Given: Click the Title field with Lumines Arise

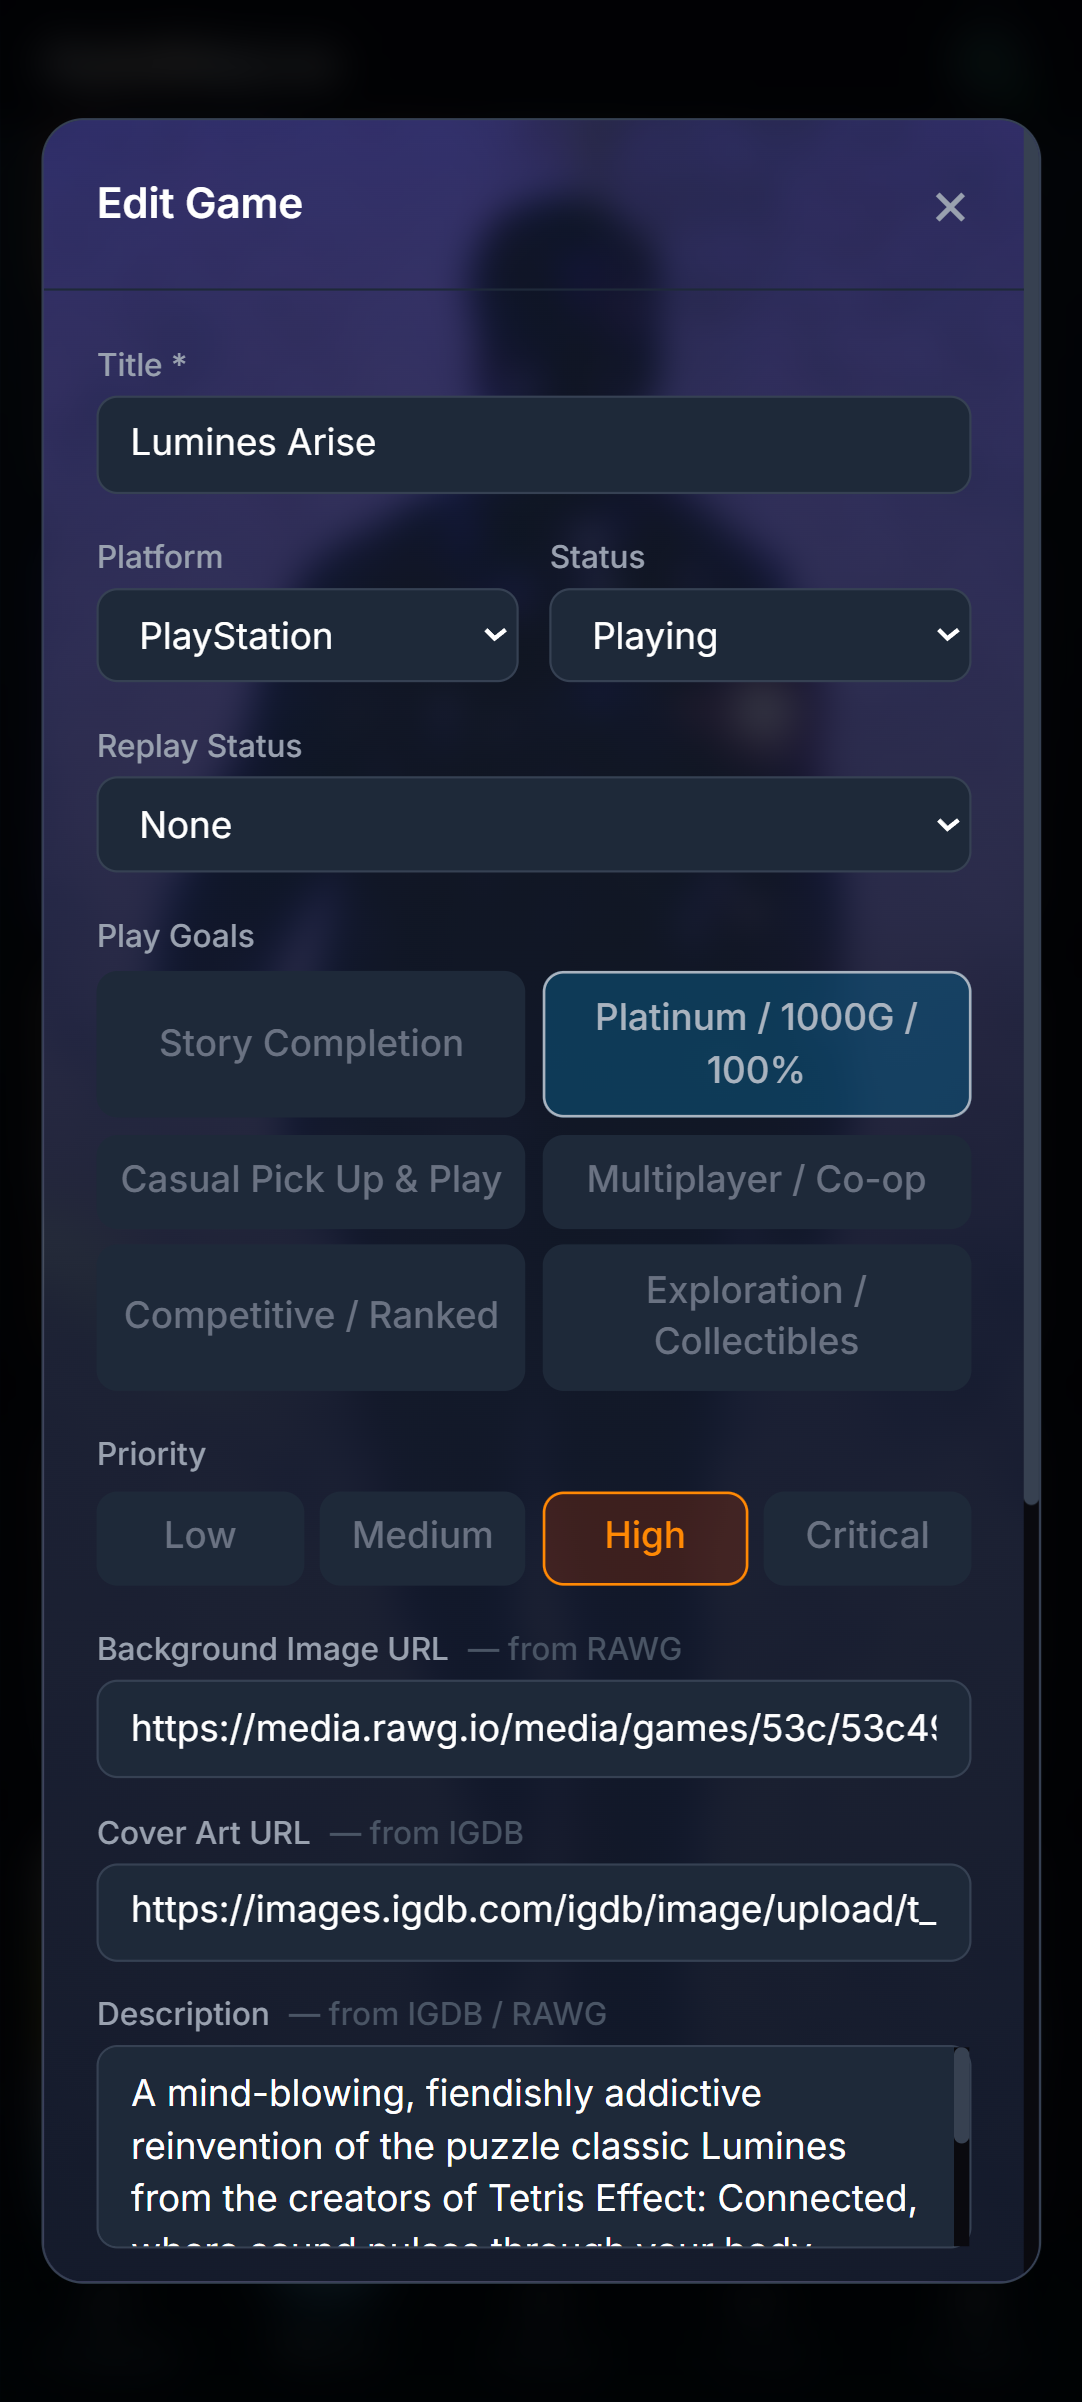Looking at the screenshot, I should [x=534, y=444].
